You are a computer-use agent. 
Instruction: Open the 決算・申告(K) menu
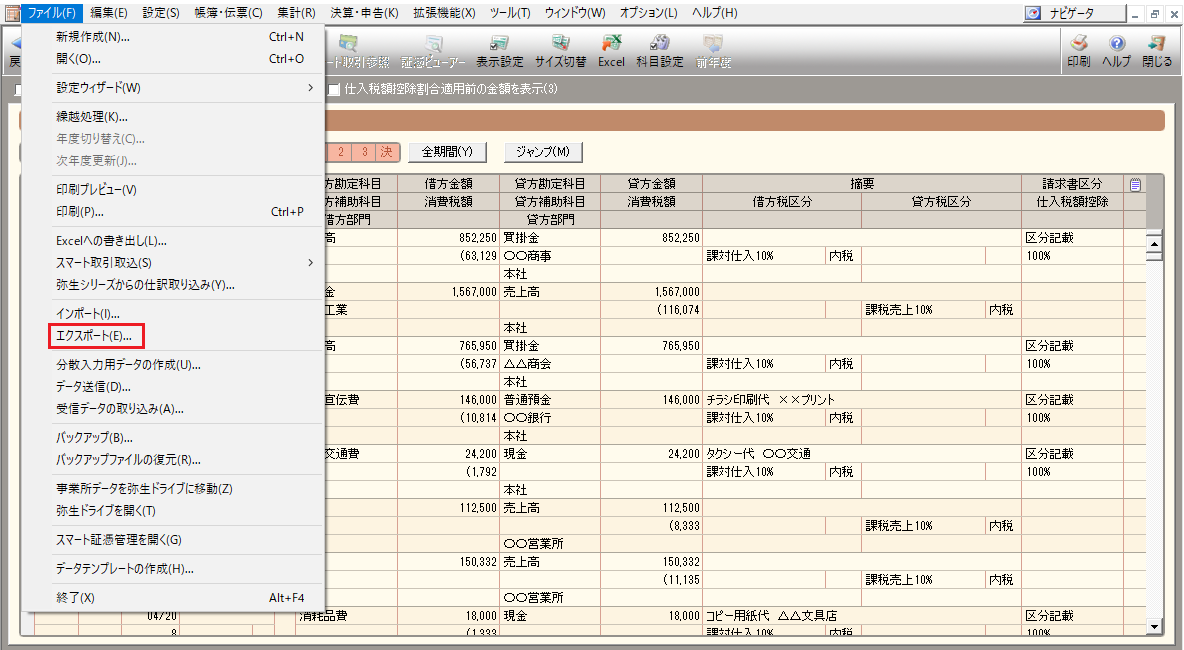coord(364,13)
